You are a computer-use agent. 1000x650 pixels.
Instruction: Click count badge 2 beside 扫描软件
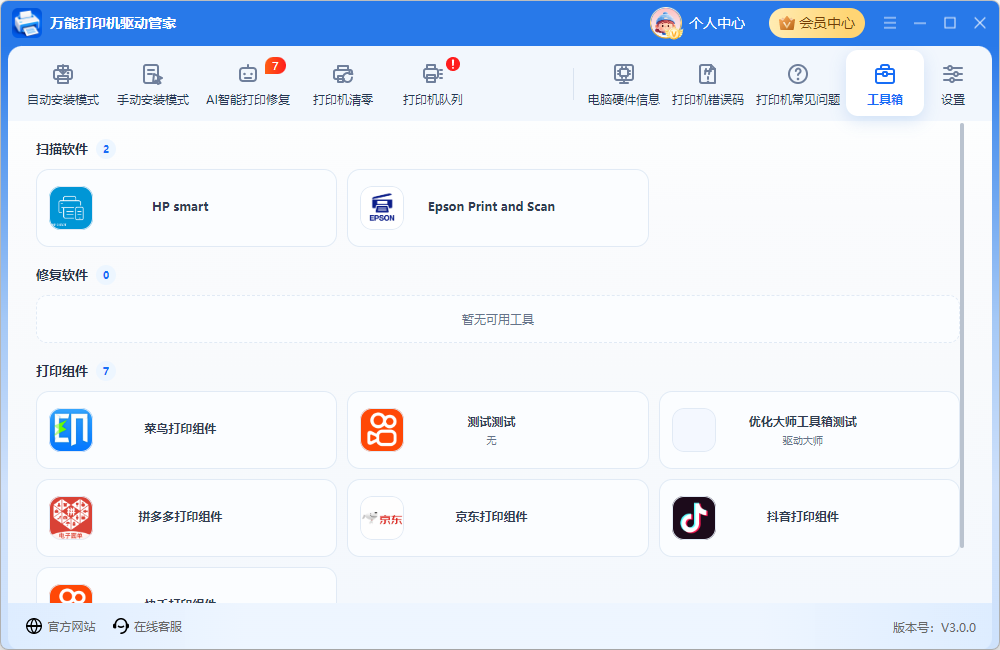tap(106, 149)
